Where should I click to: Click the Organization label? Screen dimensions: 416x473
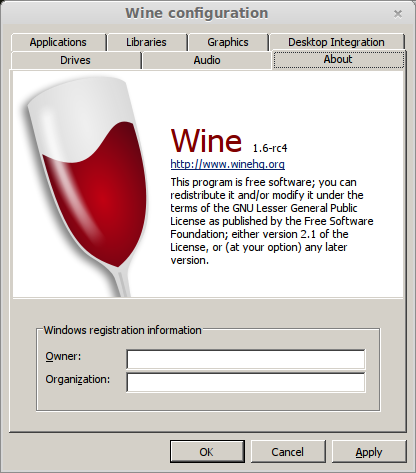pos(78,379)
